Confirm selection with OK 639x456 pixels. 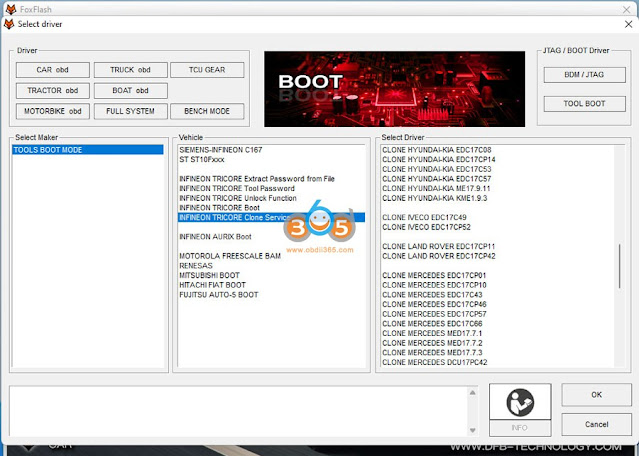click(x=597, y=394)
